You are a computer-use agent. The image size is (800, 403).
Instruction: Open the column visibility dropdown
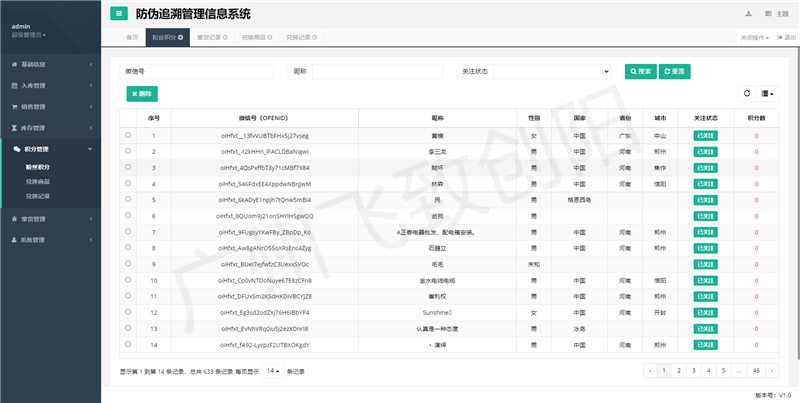coord(768,93)
